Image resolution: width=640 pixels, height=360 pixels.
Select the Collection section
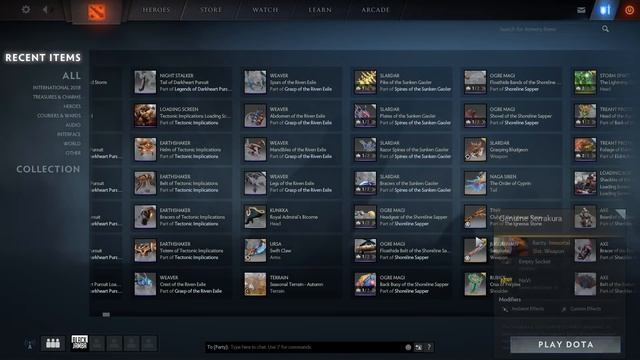point(48,169)
